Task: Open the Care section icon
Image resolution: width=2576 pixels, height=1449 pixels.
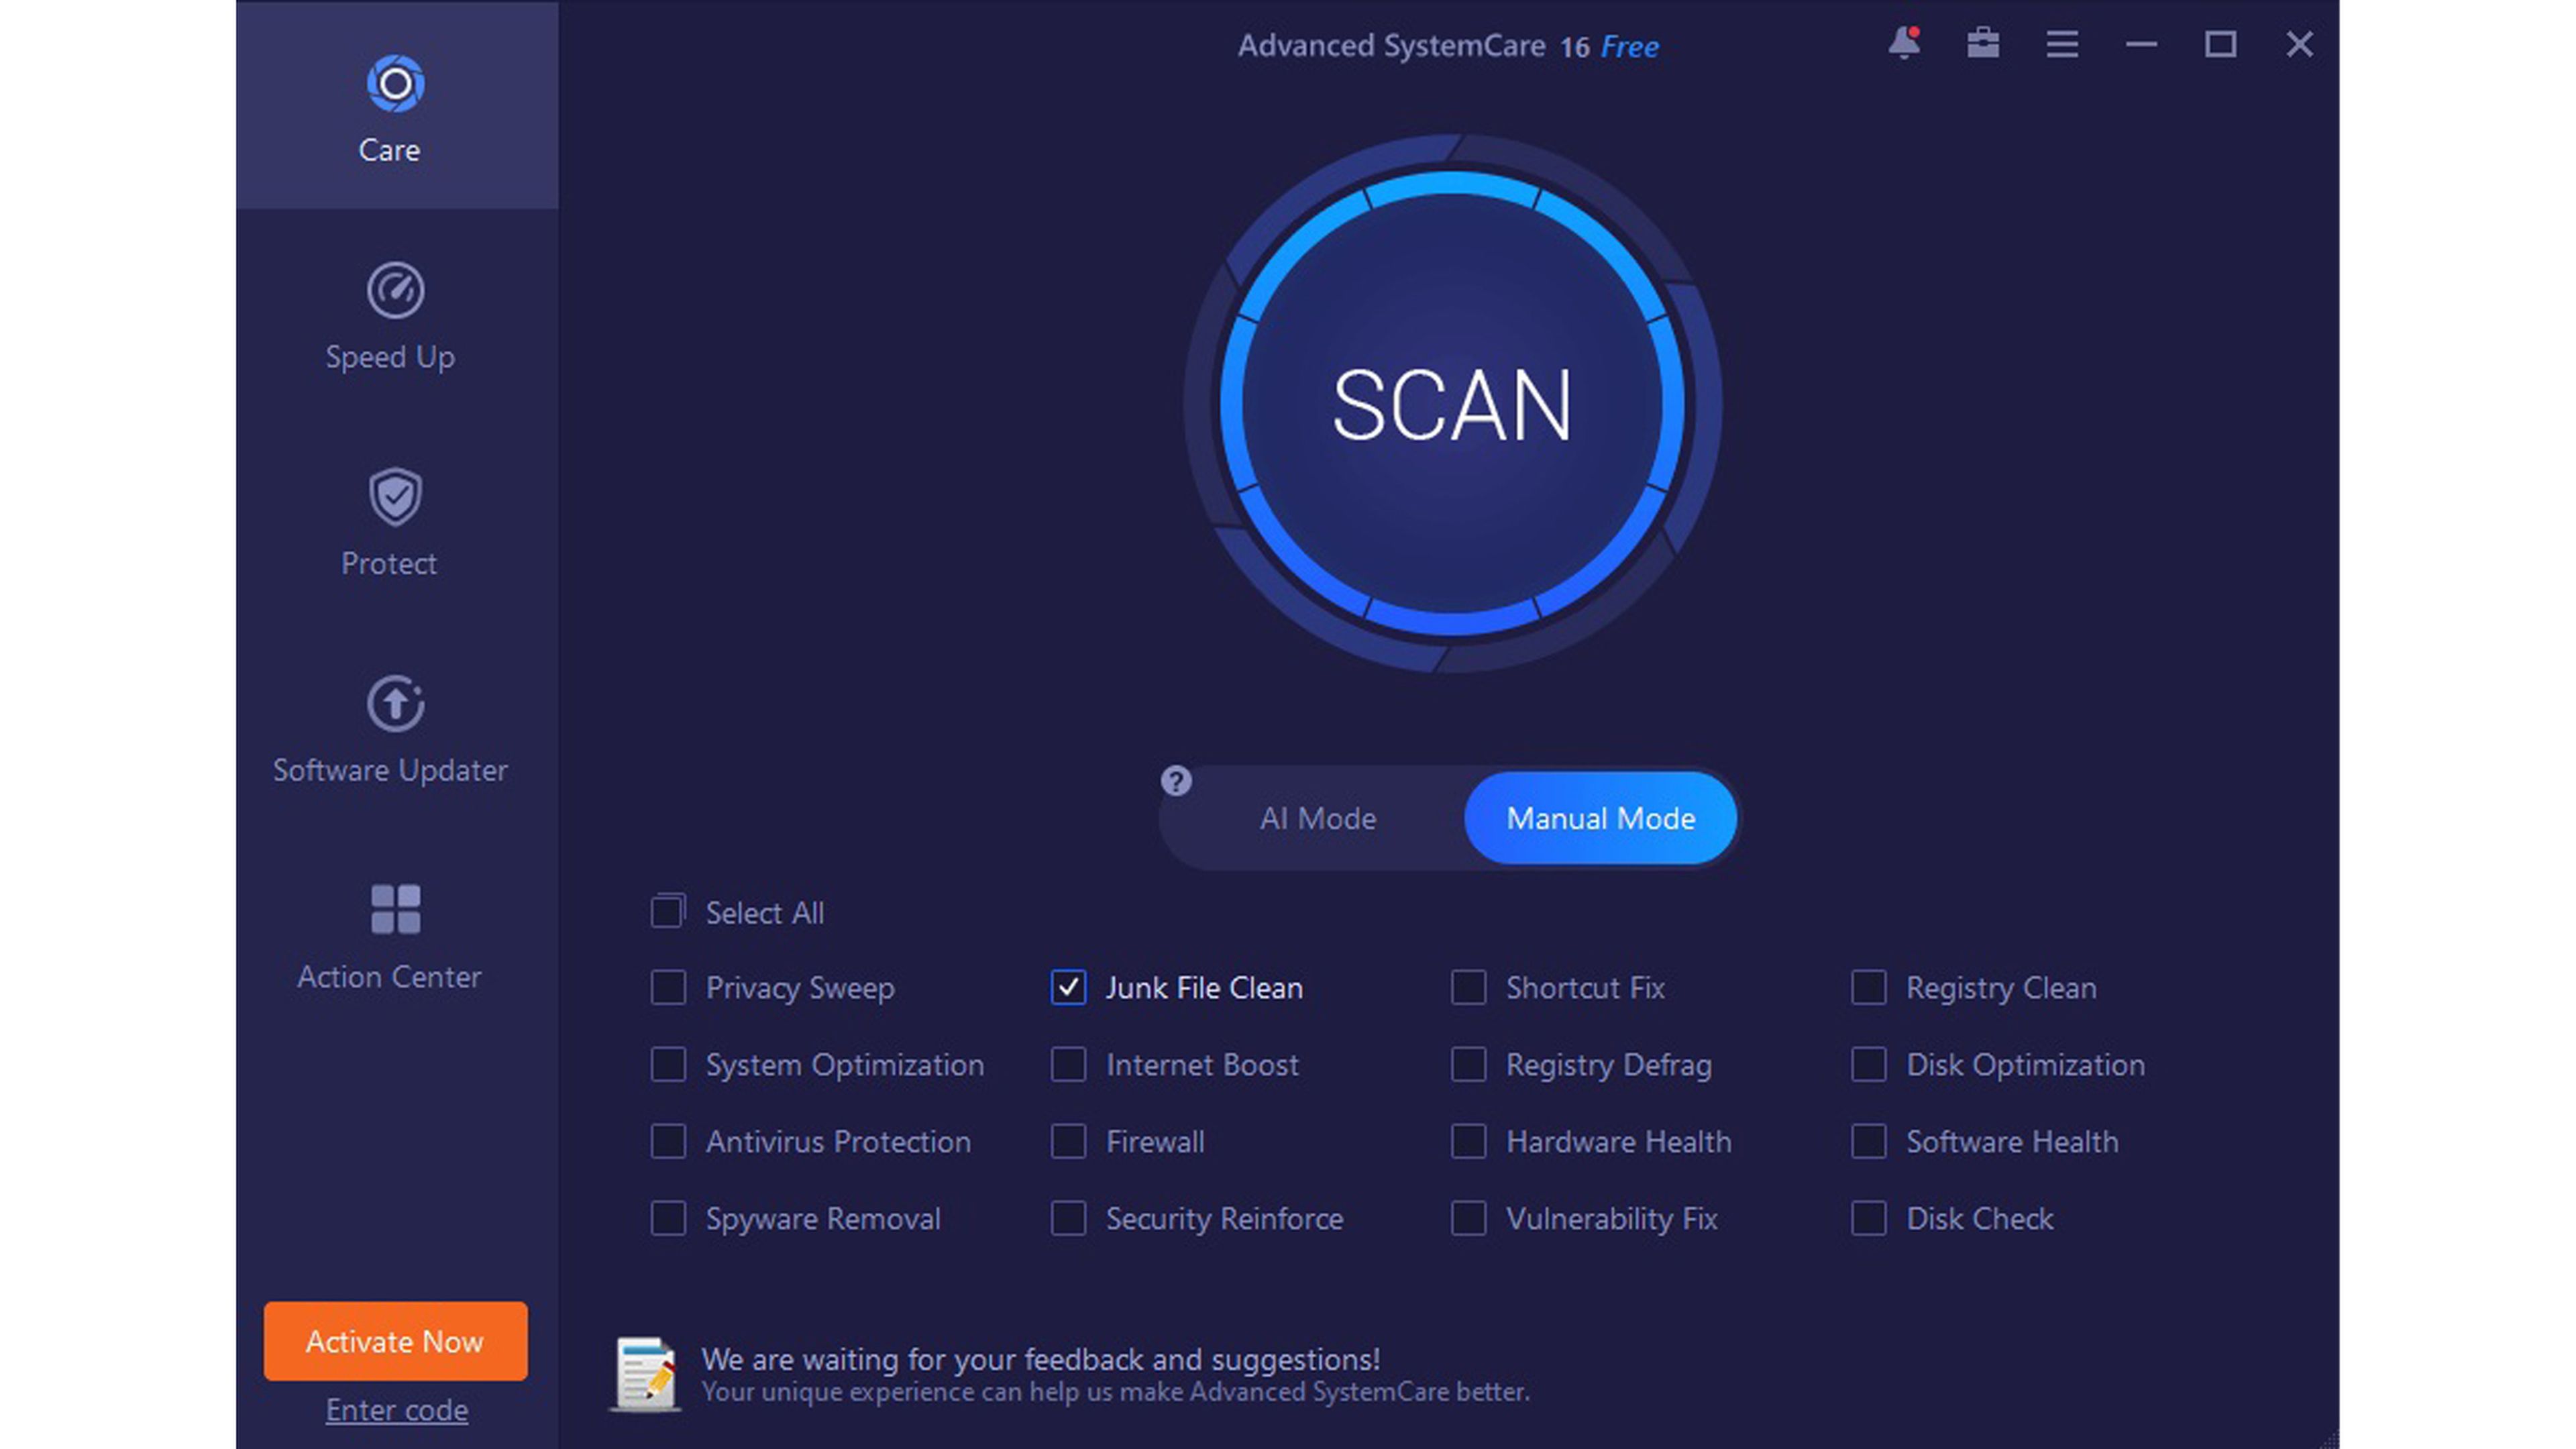Action: pyautogui.click(x=395, y=84)
